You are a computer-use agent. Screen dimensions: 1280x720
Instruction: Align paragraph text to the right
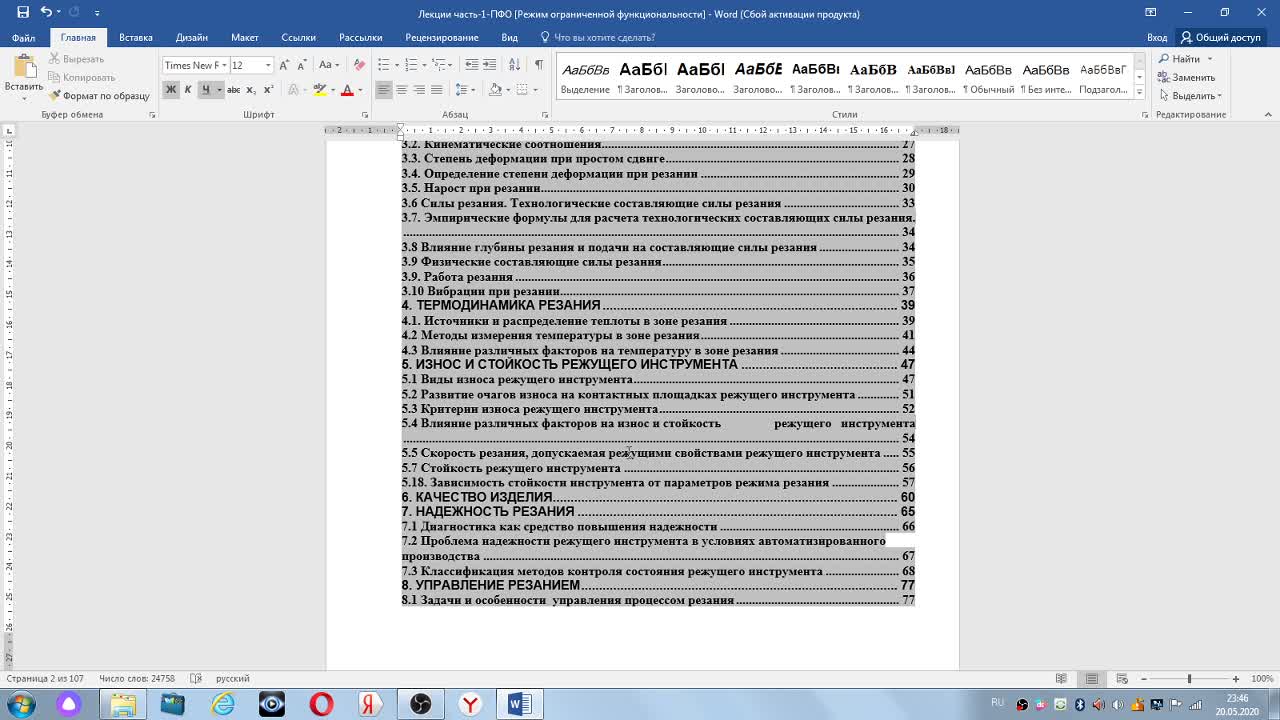coord(419,90)
